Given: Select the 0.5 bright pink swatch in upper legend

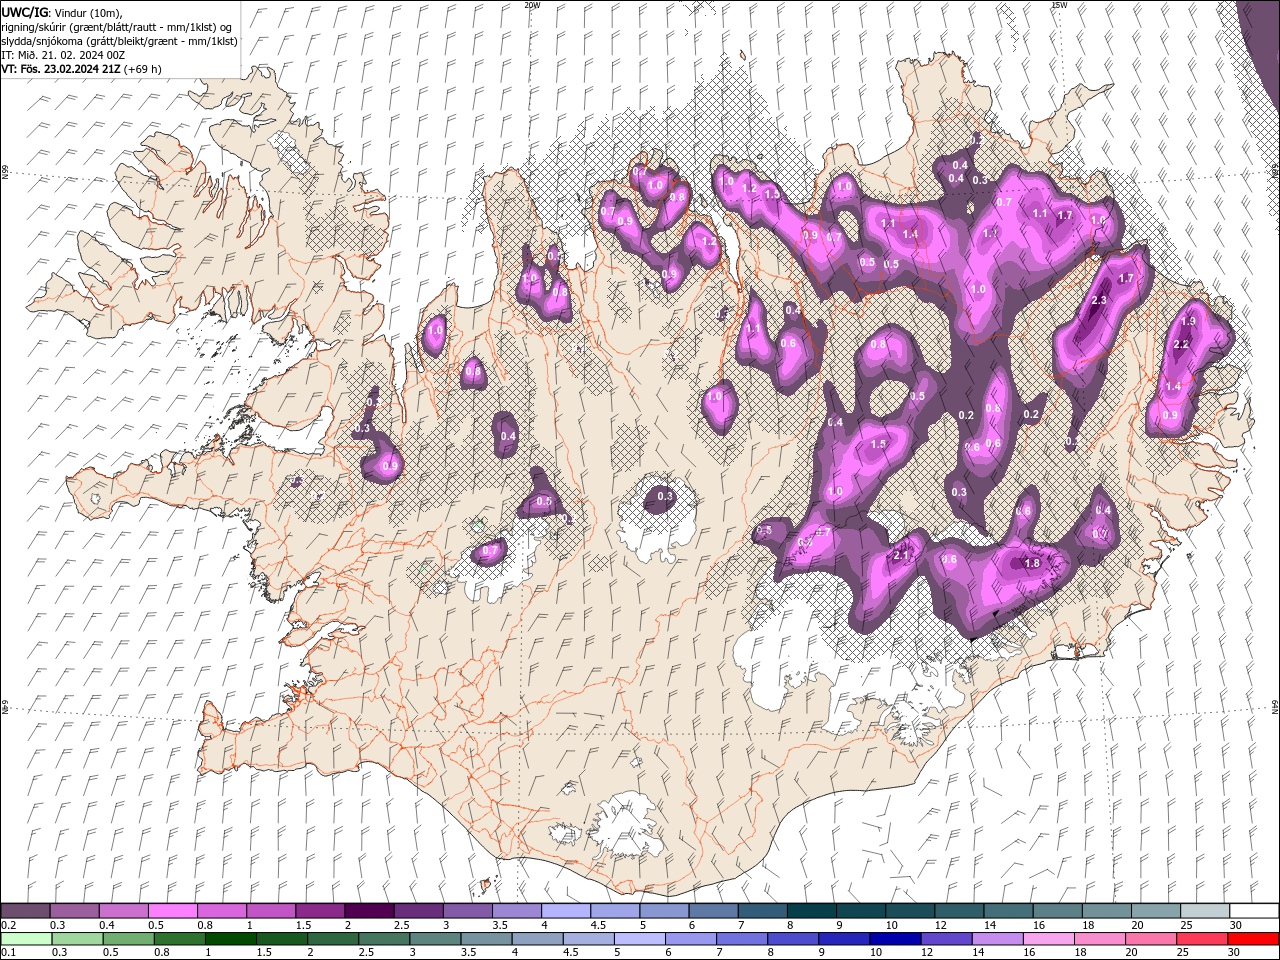Looking at the screenshot, I should 172,911.
